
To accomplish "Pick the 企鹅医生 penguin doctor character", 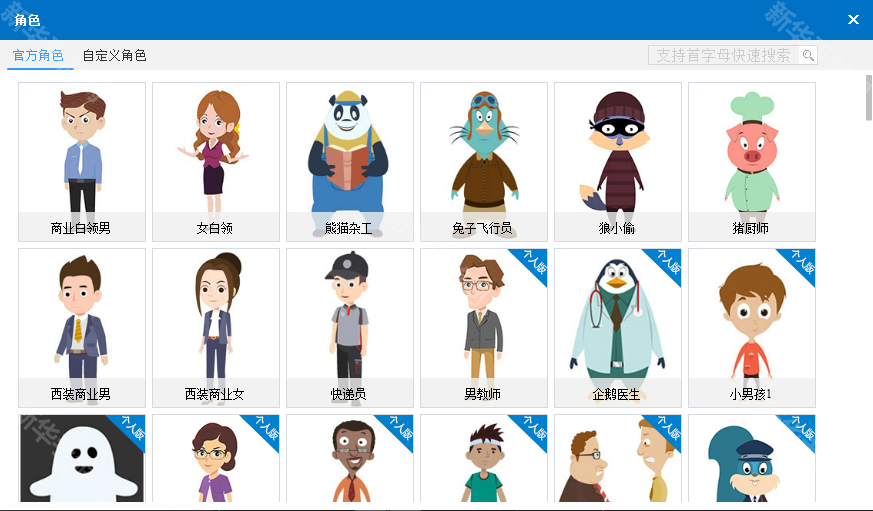I will (x=618, y=326).
